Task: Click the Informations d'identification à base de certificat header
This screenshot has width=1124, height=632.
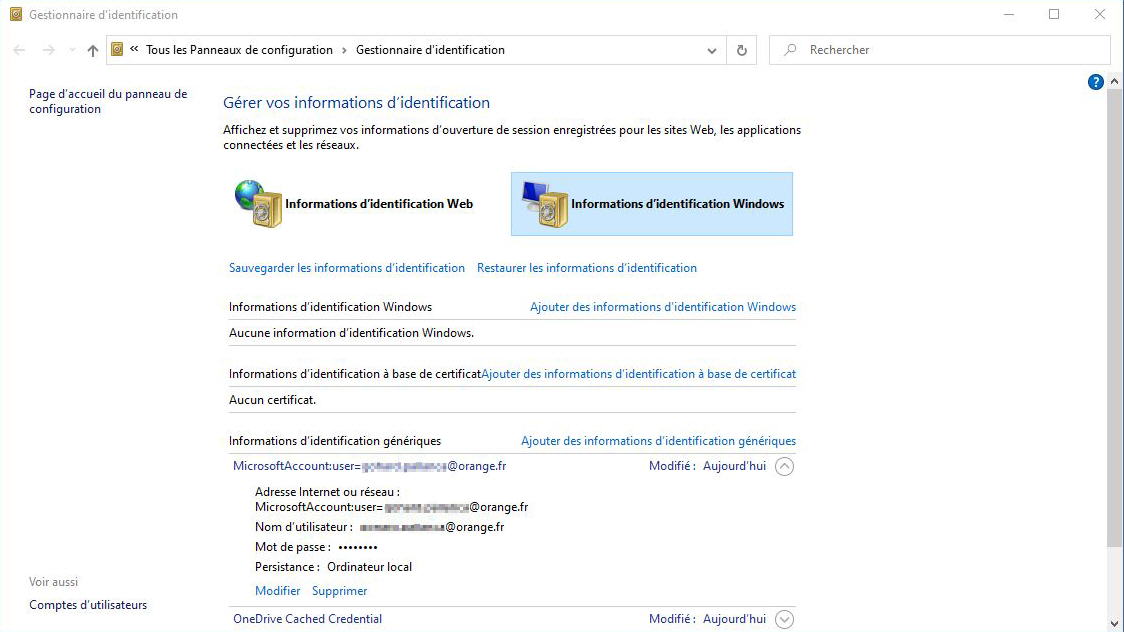Action: (355, 374)
